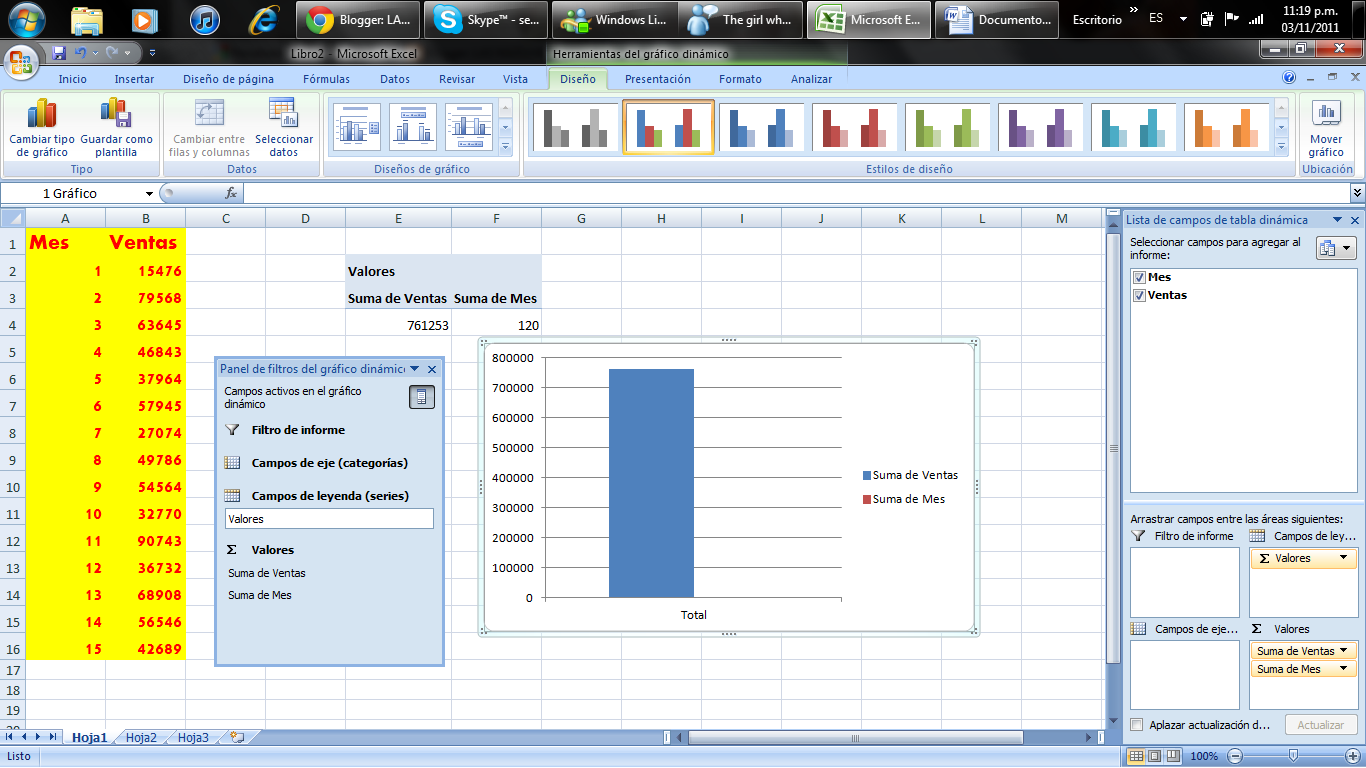Open the Suma de Mes dropdown
Image resolution: width=1366 pixels, height=768 pixels.
click(x=1344, y=668)
